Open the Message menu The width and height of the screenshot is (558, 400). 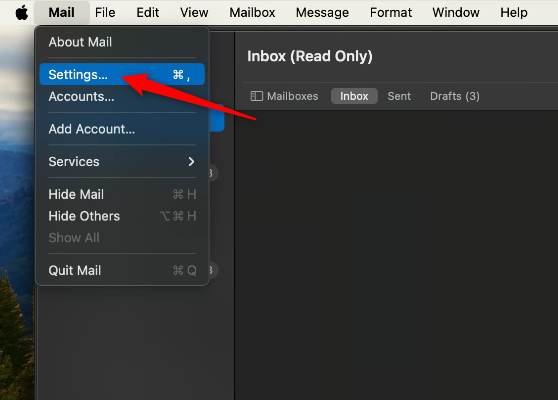[322, 13]
